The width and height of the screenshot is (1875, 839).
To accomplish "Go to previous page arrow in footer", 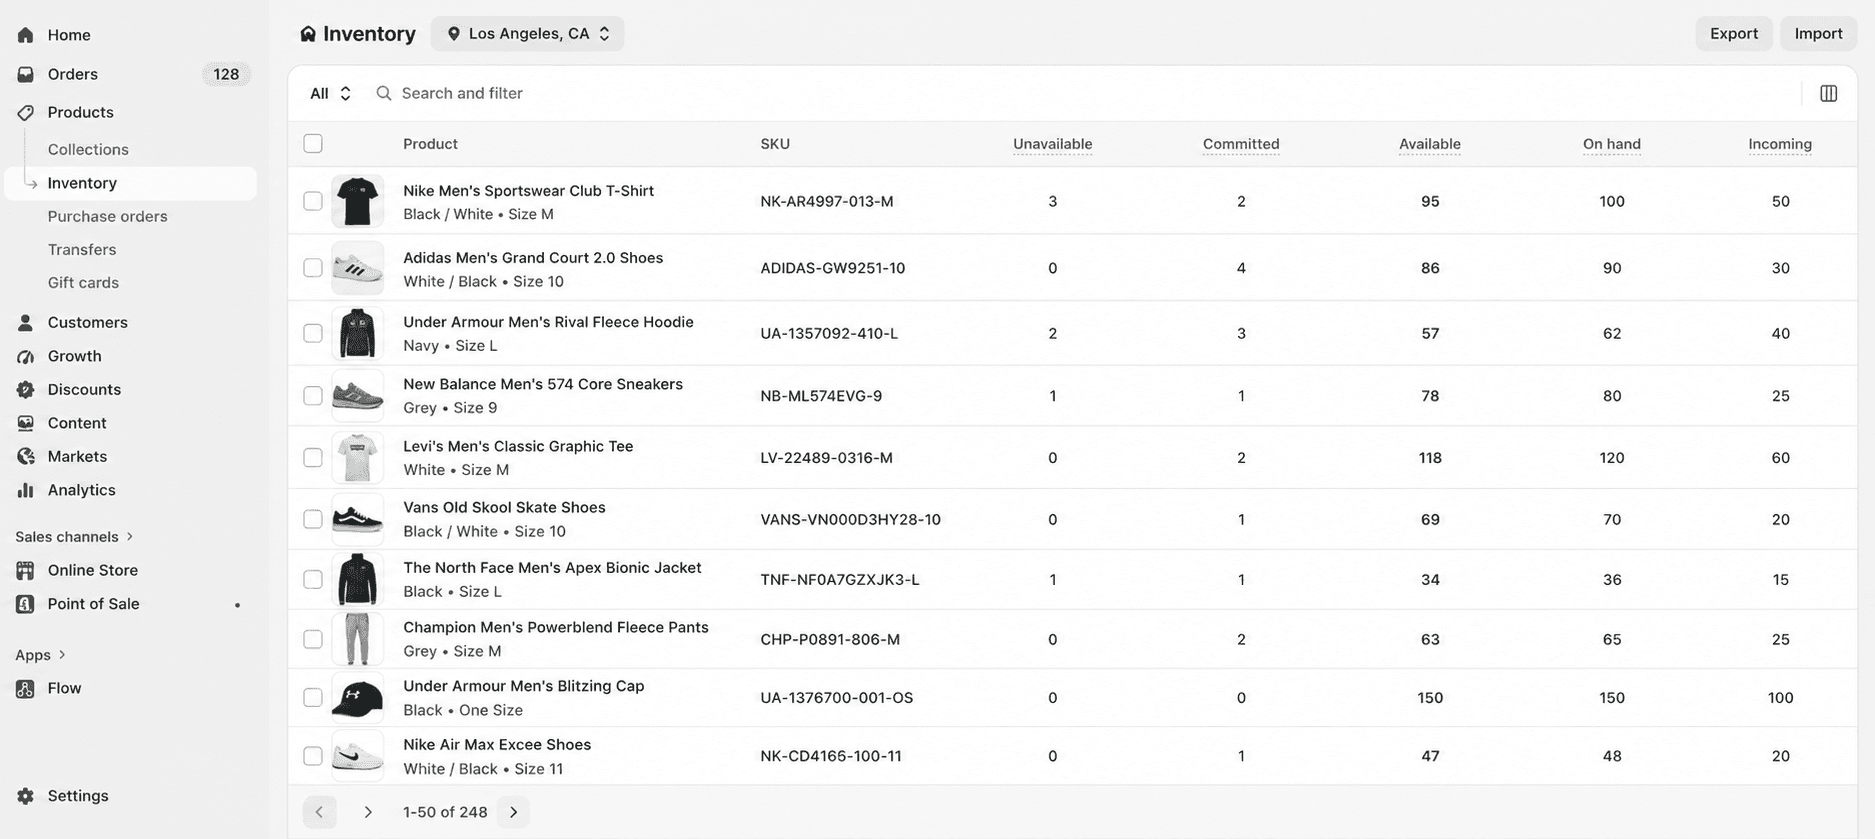I will click(319, 812).
